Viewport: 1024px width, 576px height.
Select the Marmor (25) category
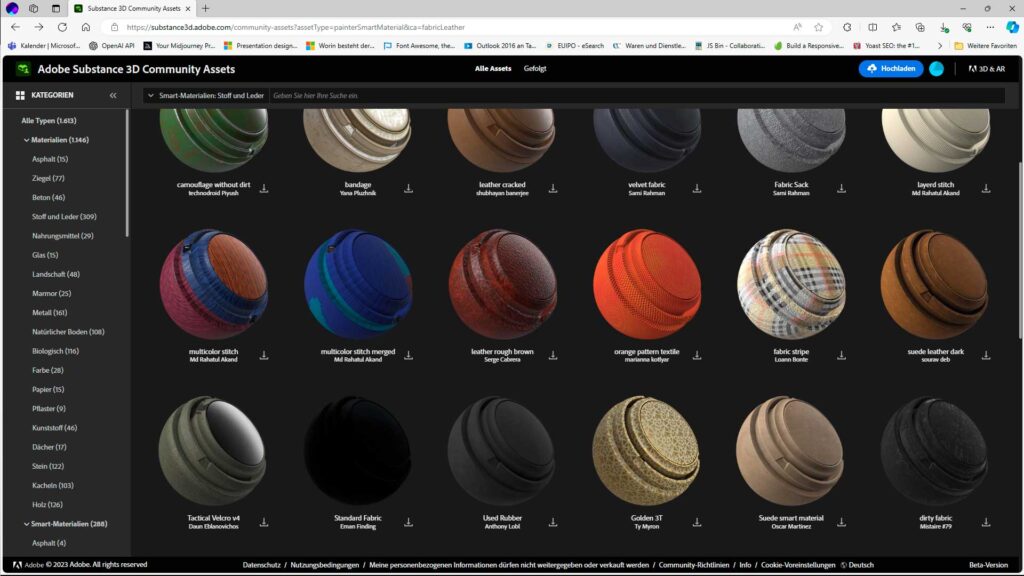[x=52, y=294]
